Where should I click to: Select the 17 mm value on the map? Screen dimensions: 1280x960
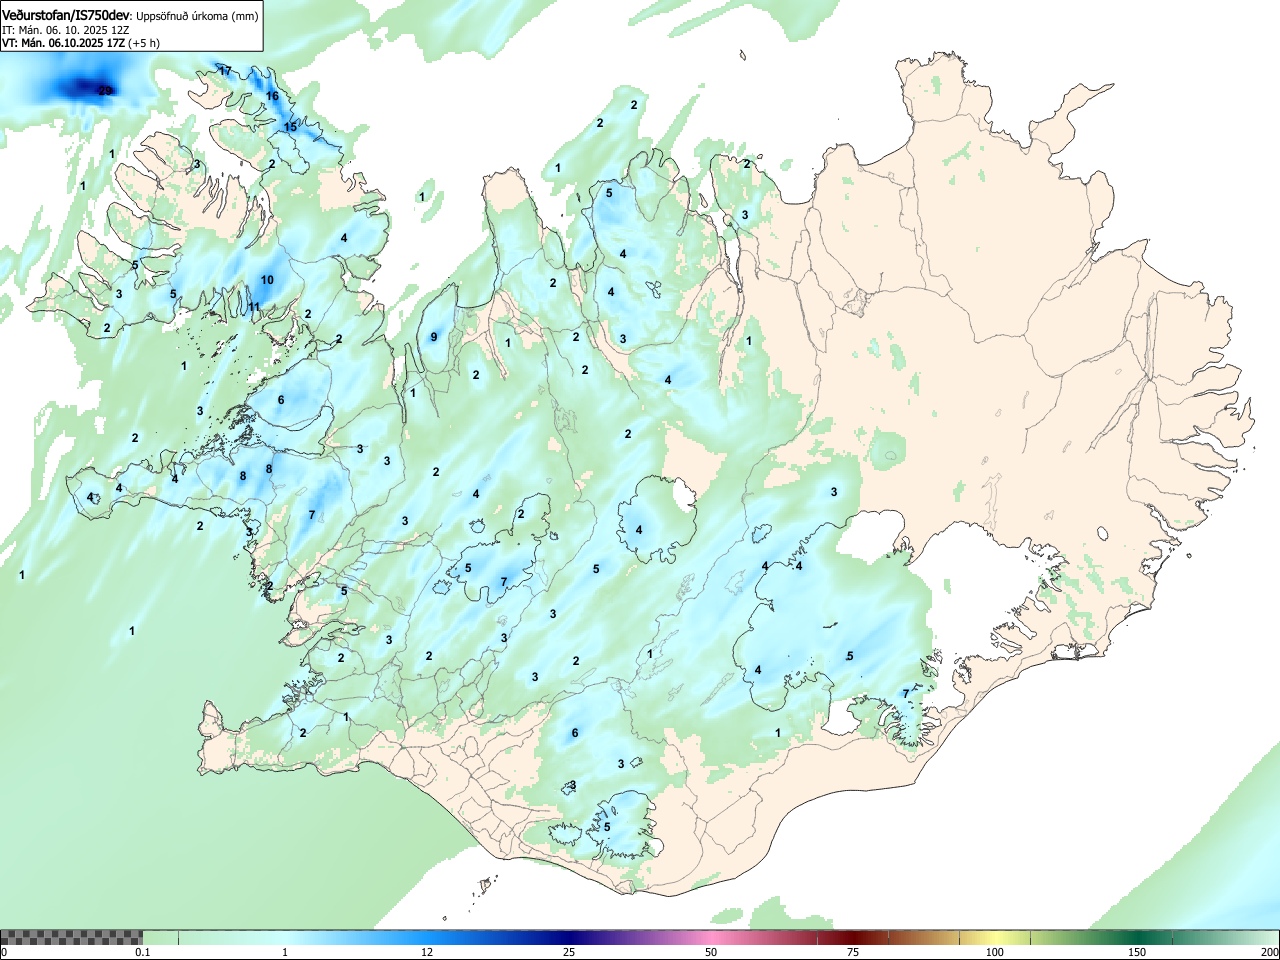click(x=225, y=71)
